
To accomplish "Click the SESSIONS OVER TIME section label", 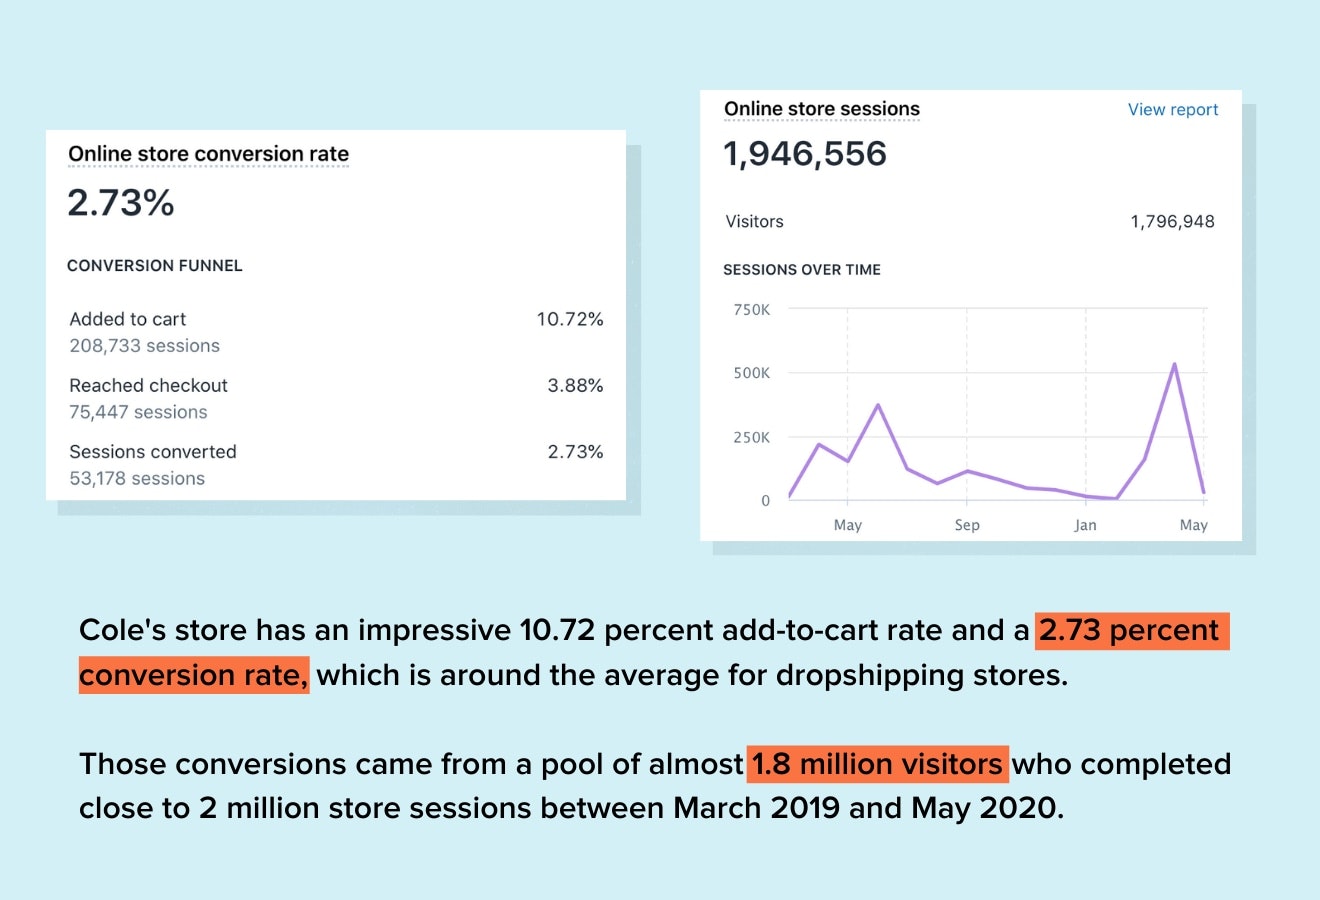I will (x=801, y=270).
